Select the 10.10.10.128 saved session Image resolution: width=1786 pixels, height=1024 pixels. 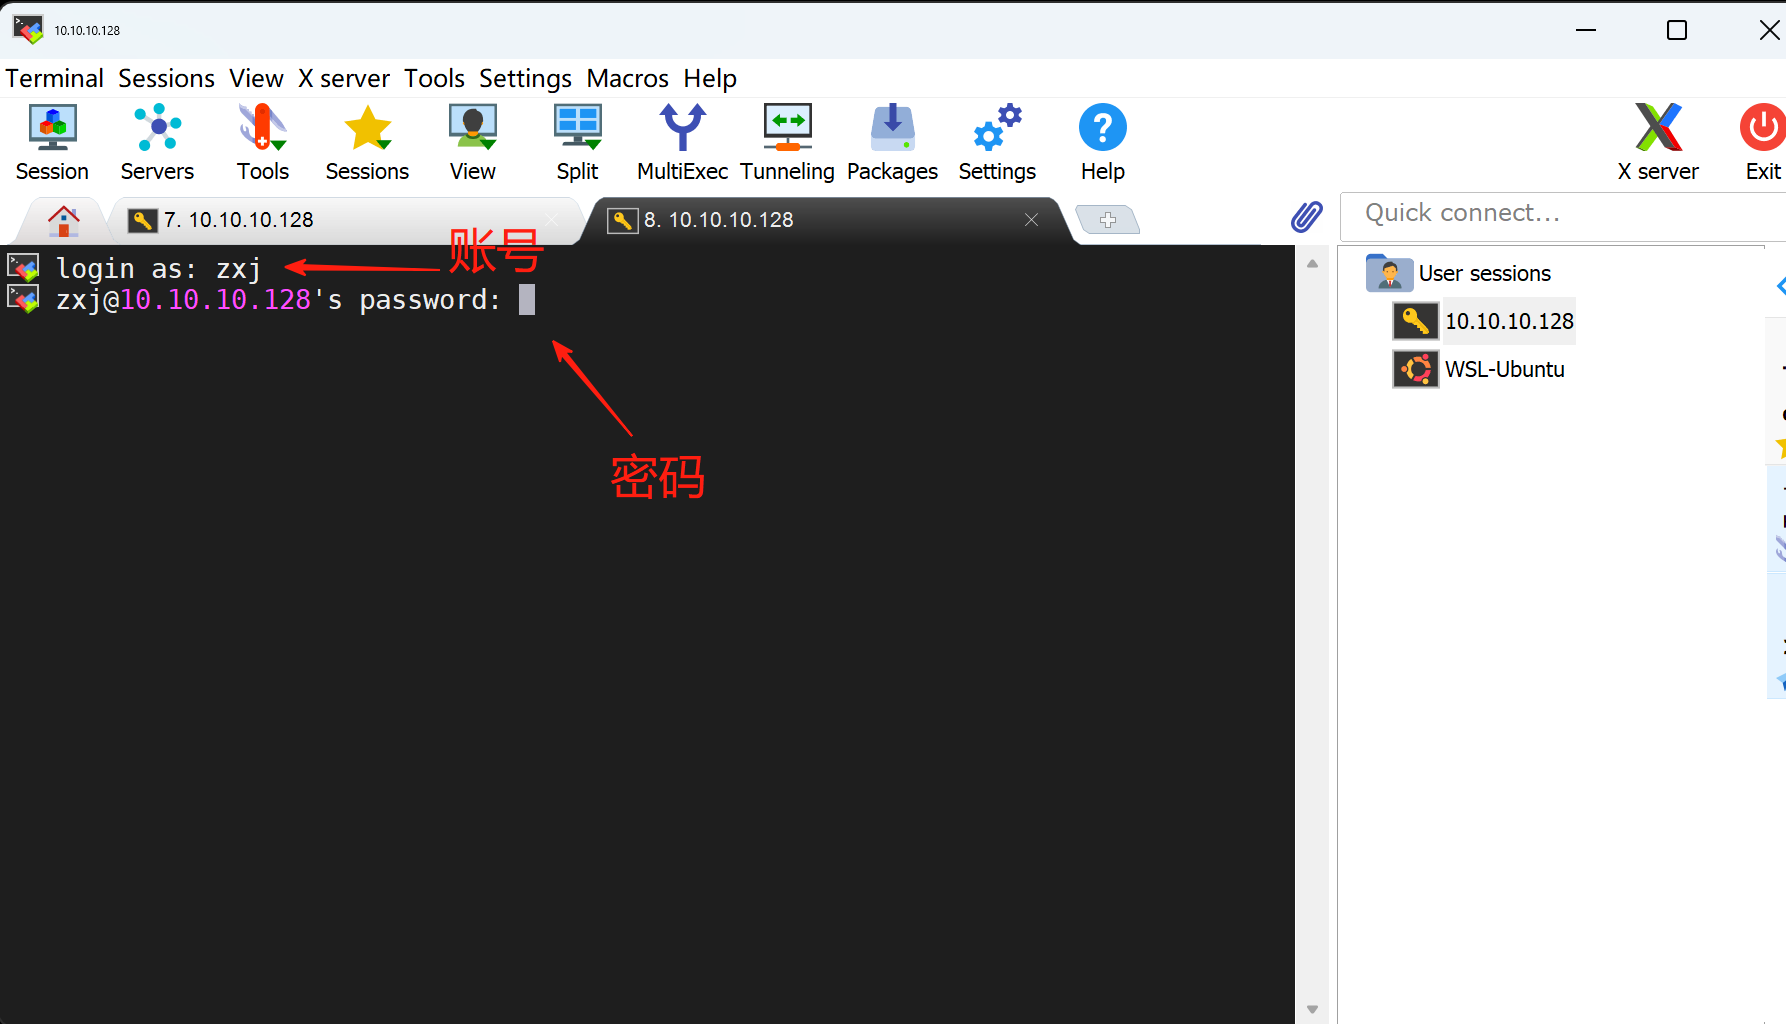[x=1509, y=321]
